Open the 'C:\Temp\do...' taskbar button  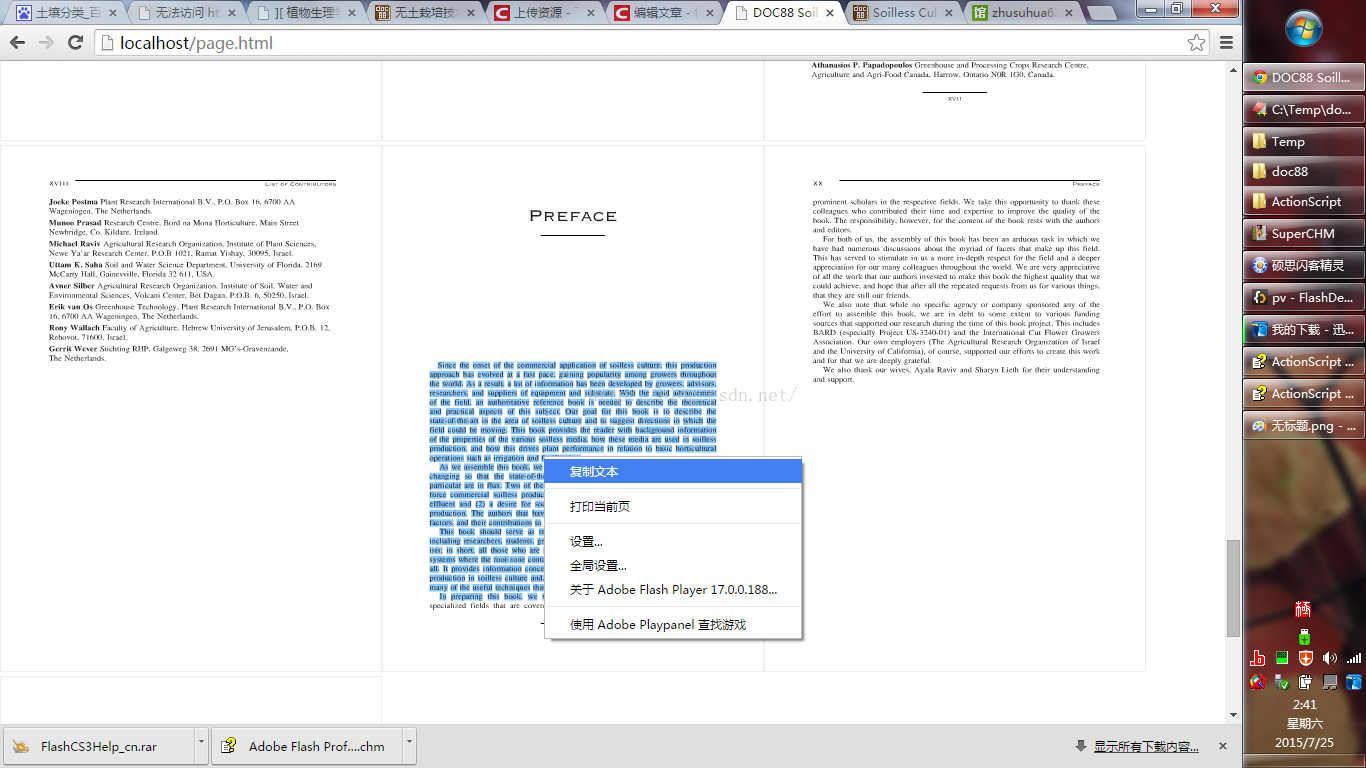1303,109
